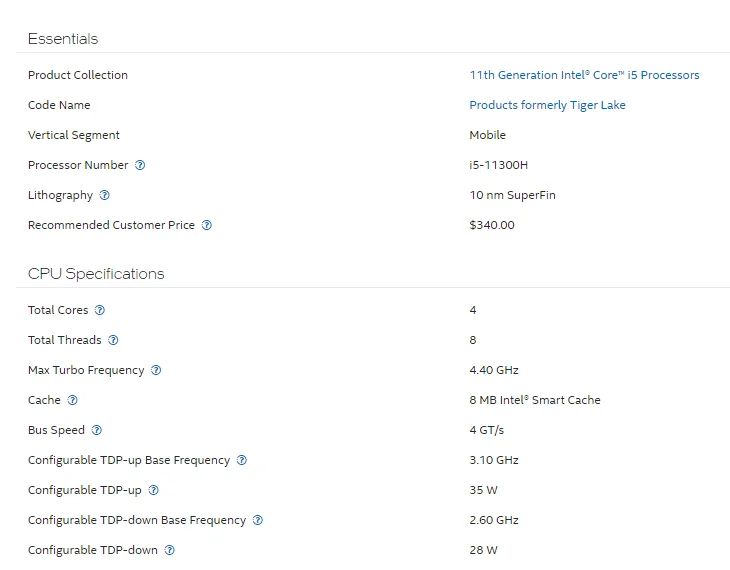The image size is (730, 570).
Task: Click the question mark next to Total Threads
Action: click(x=113, y=340)
